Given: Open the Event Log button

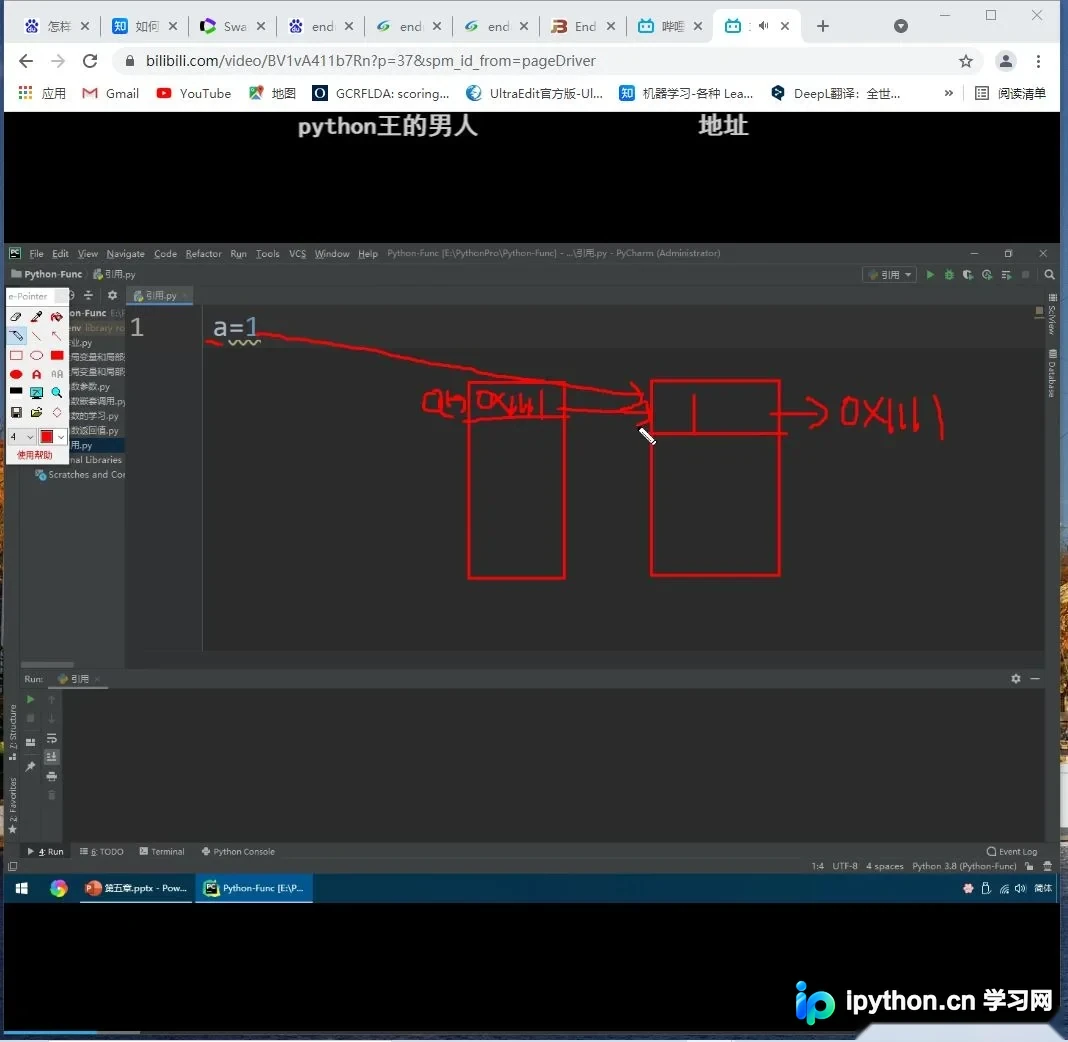Looking at the screenshot, I should (x=1011, y=851).
